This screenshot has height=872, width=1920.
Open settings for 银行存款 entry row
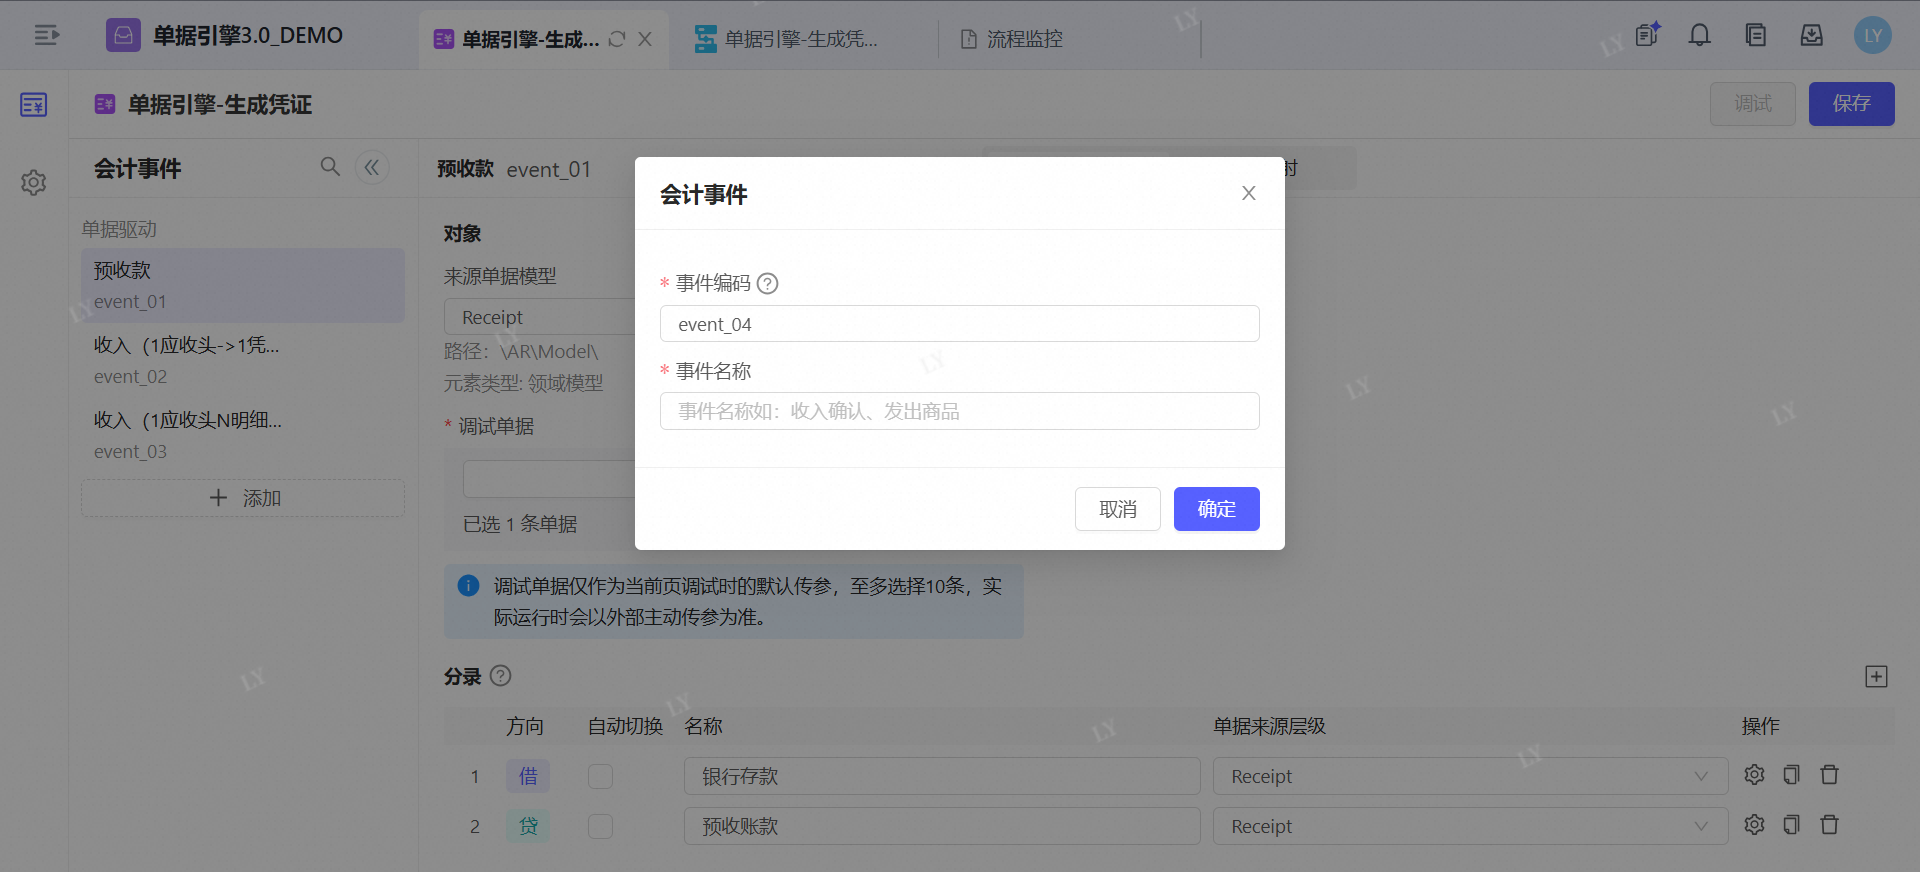click(1754, 775)
